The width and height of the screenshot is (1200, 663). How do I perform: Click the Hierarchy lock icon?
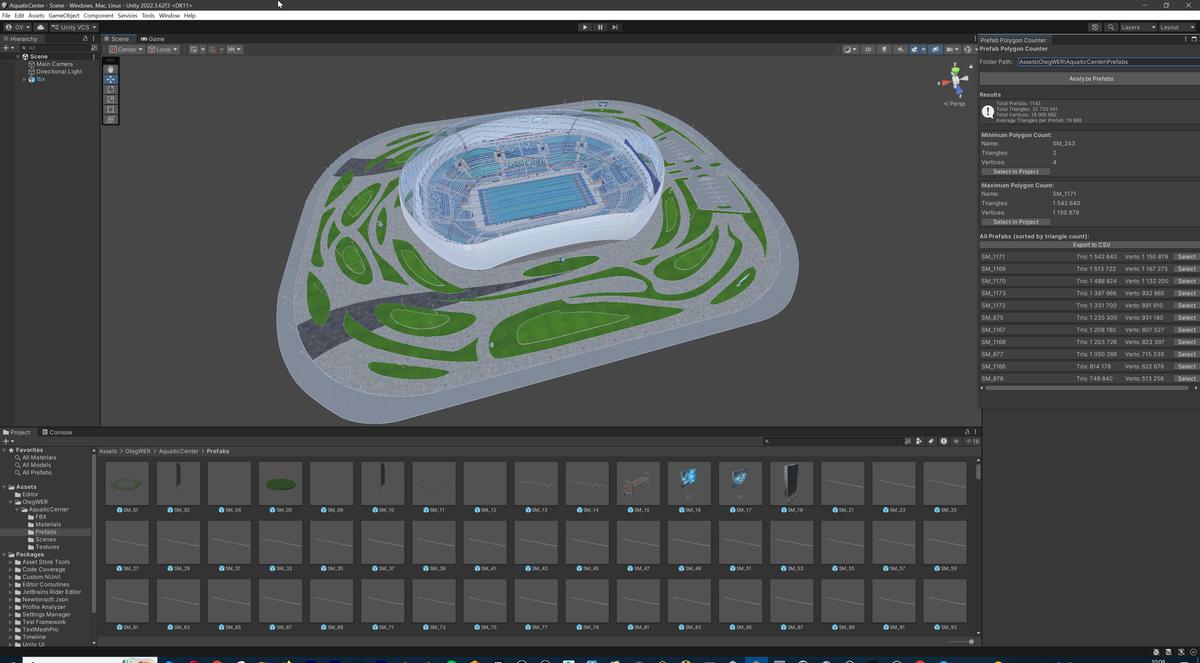point(85,39)
